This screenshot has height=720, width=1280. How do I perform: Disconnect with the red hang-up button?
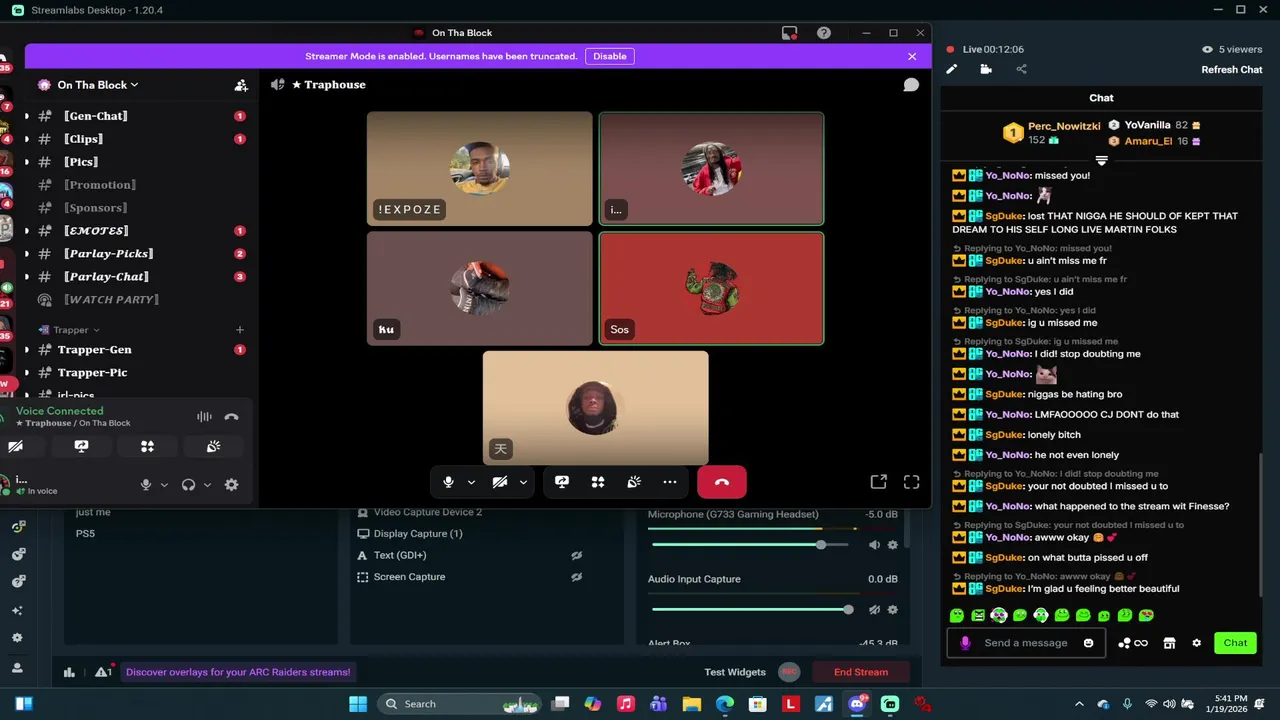coord(722,482)
